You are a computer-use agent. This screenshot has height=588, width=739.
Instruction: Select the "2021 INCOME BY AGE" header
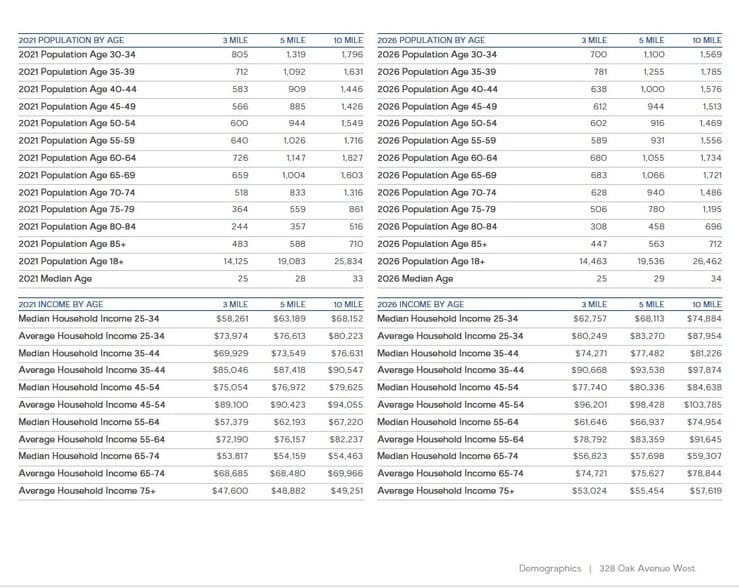pos(60,304)
